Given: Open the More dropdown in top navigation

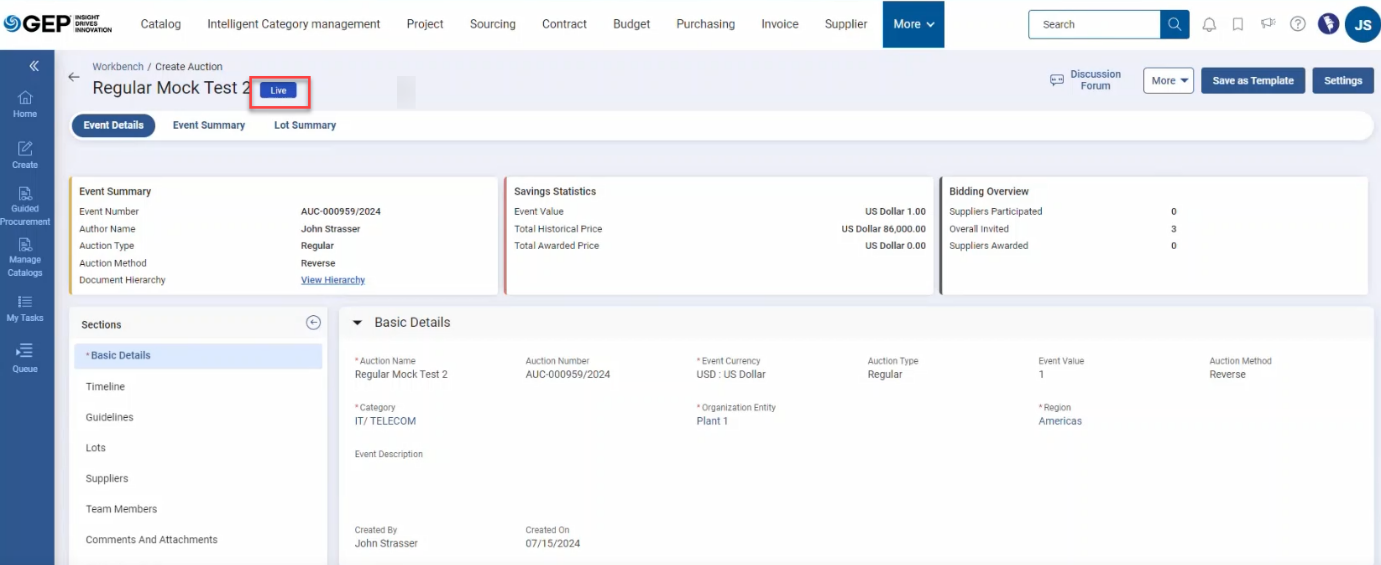Looking at the screenshot, I should point(913,24).
